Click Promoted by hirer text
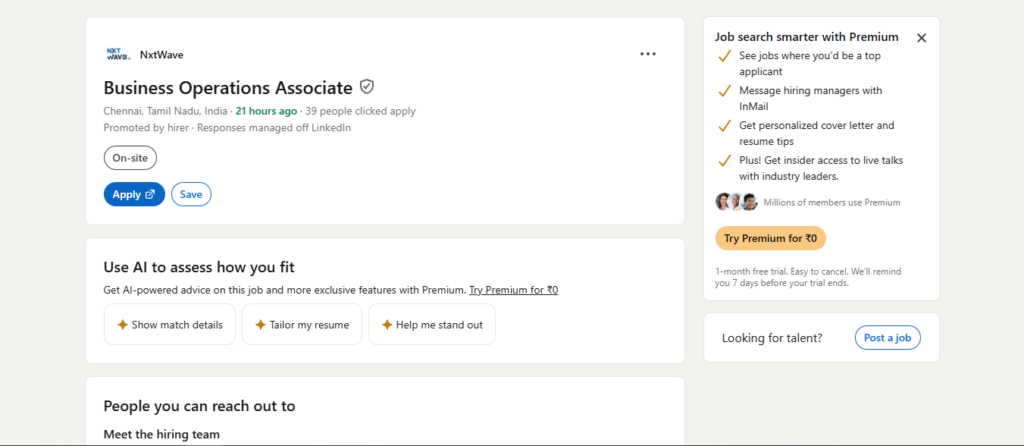Screen dimensions: 1024x446 [146, 128]
